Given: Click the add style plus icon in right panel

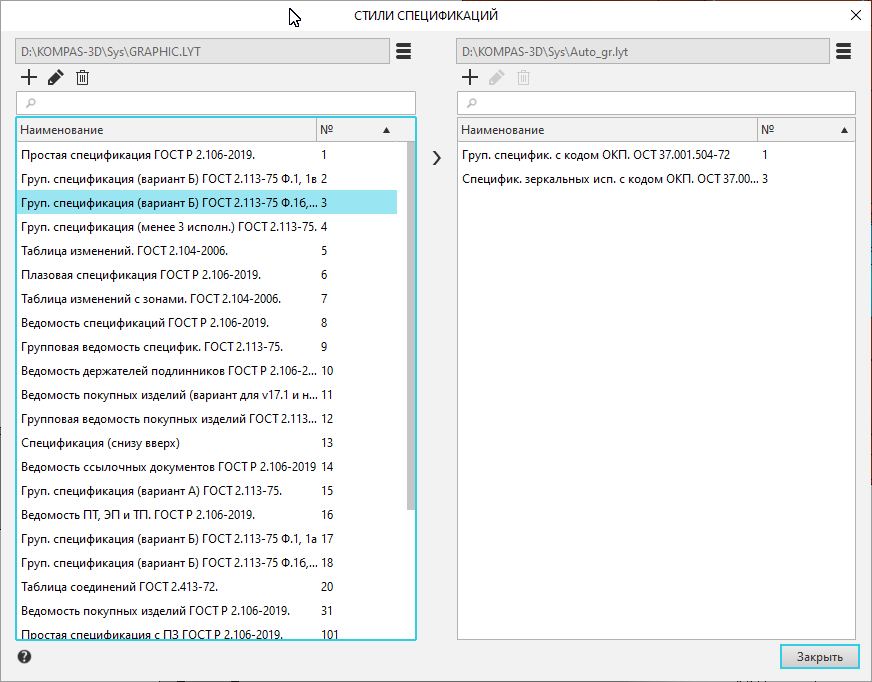Looking at the screenshot, I should [469, 77].
